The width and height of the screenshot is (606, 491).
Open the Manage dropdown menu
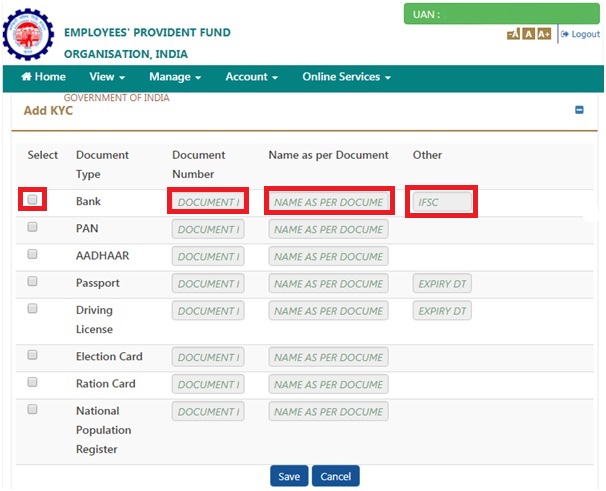175,77
